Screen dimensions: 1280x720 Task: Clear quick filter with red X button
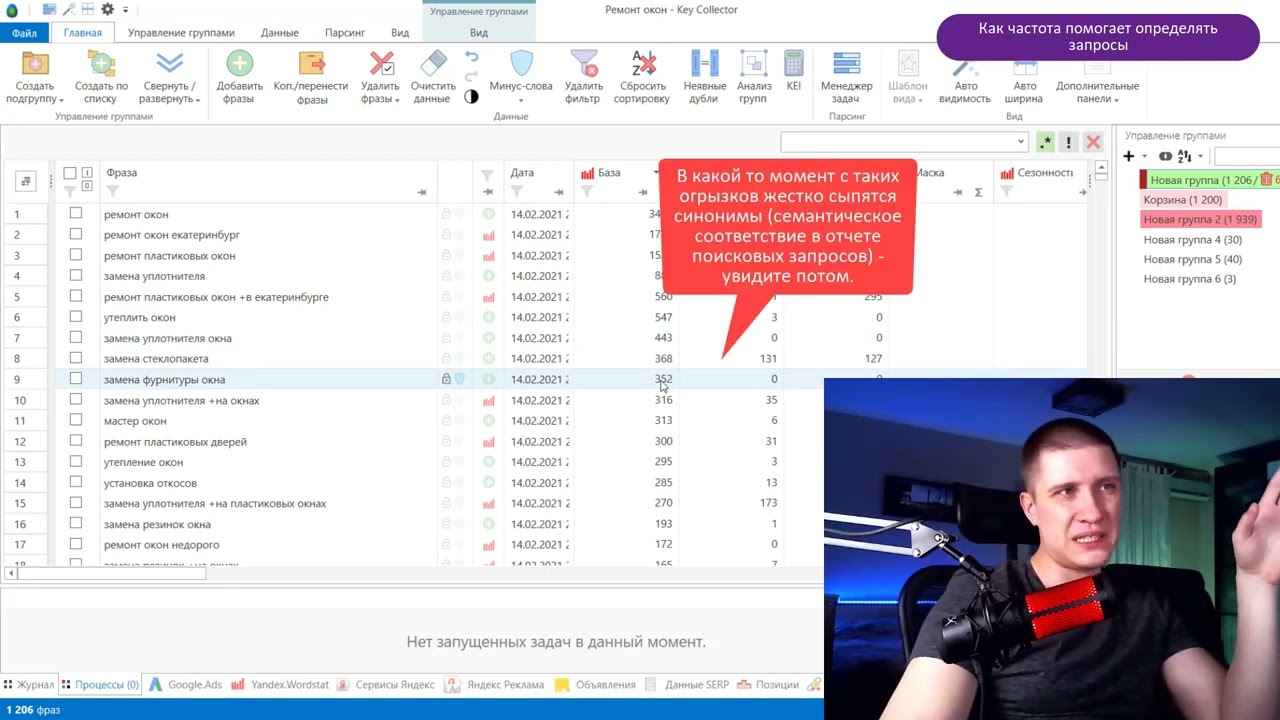click(1093, 142)
